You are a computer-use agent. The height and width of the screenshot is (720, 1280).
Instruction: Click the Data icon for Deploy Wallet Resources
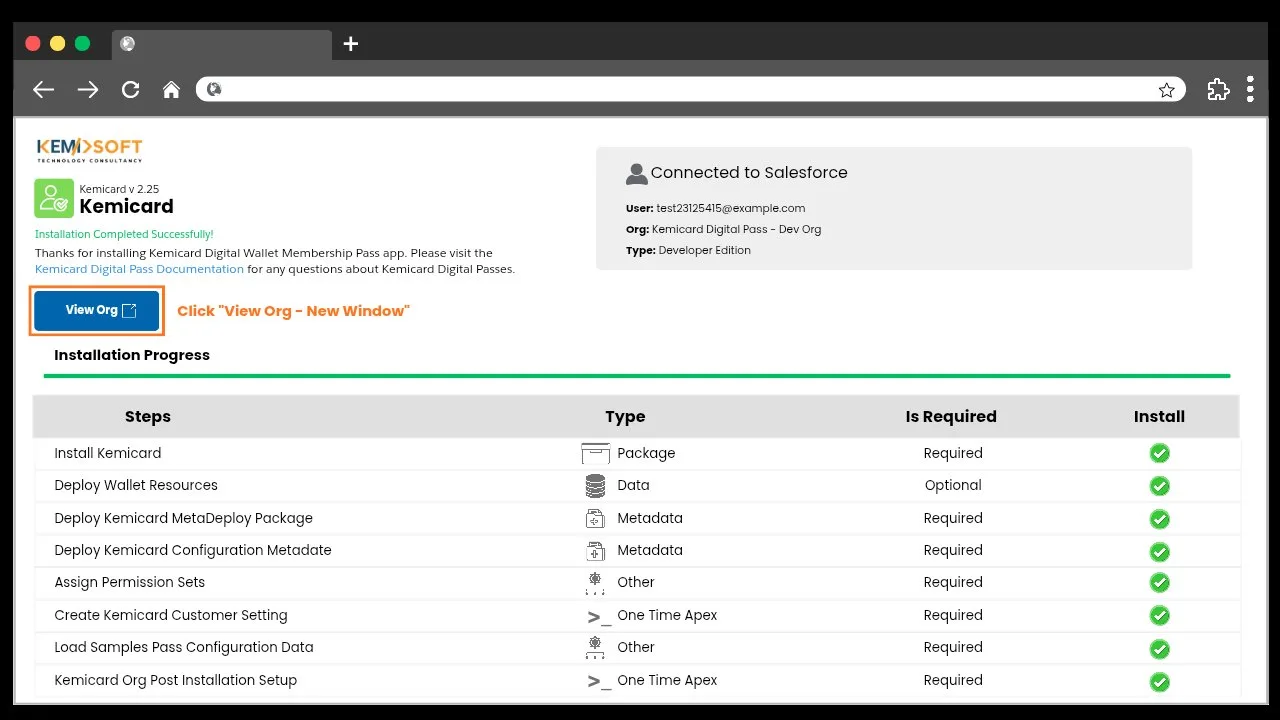click(x=595, y=486)
